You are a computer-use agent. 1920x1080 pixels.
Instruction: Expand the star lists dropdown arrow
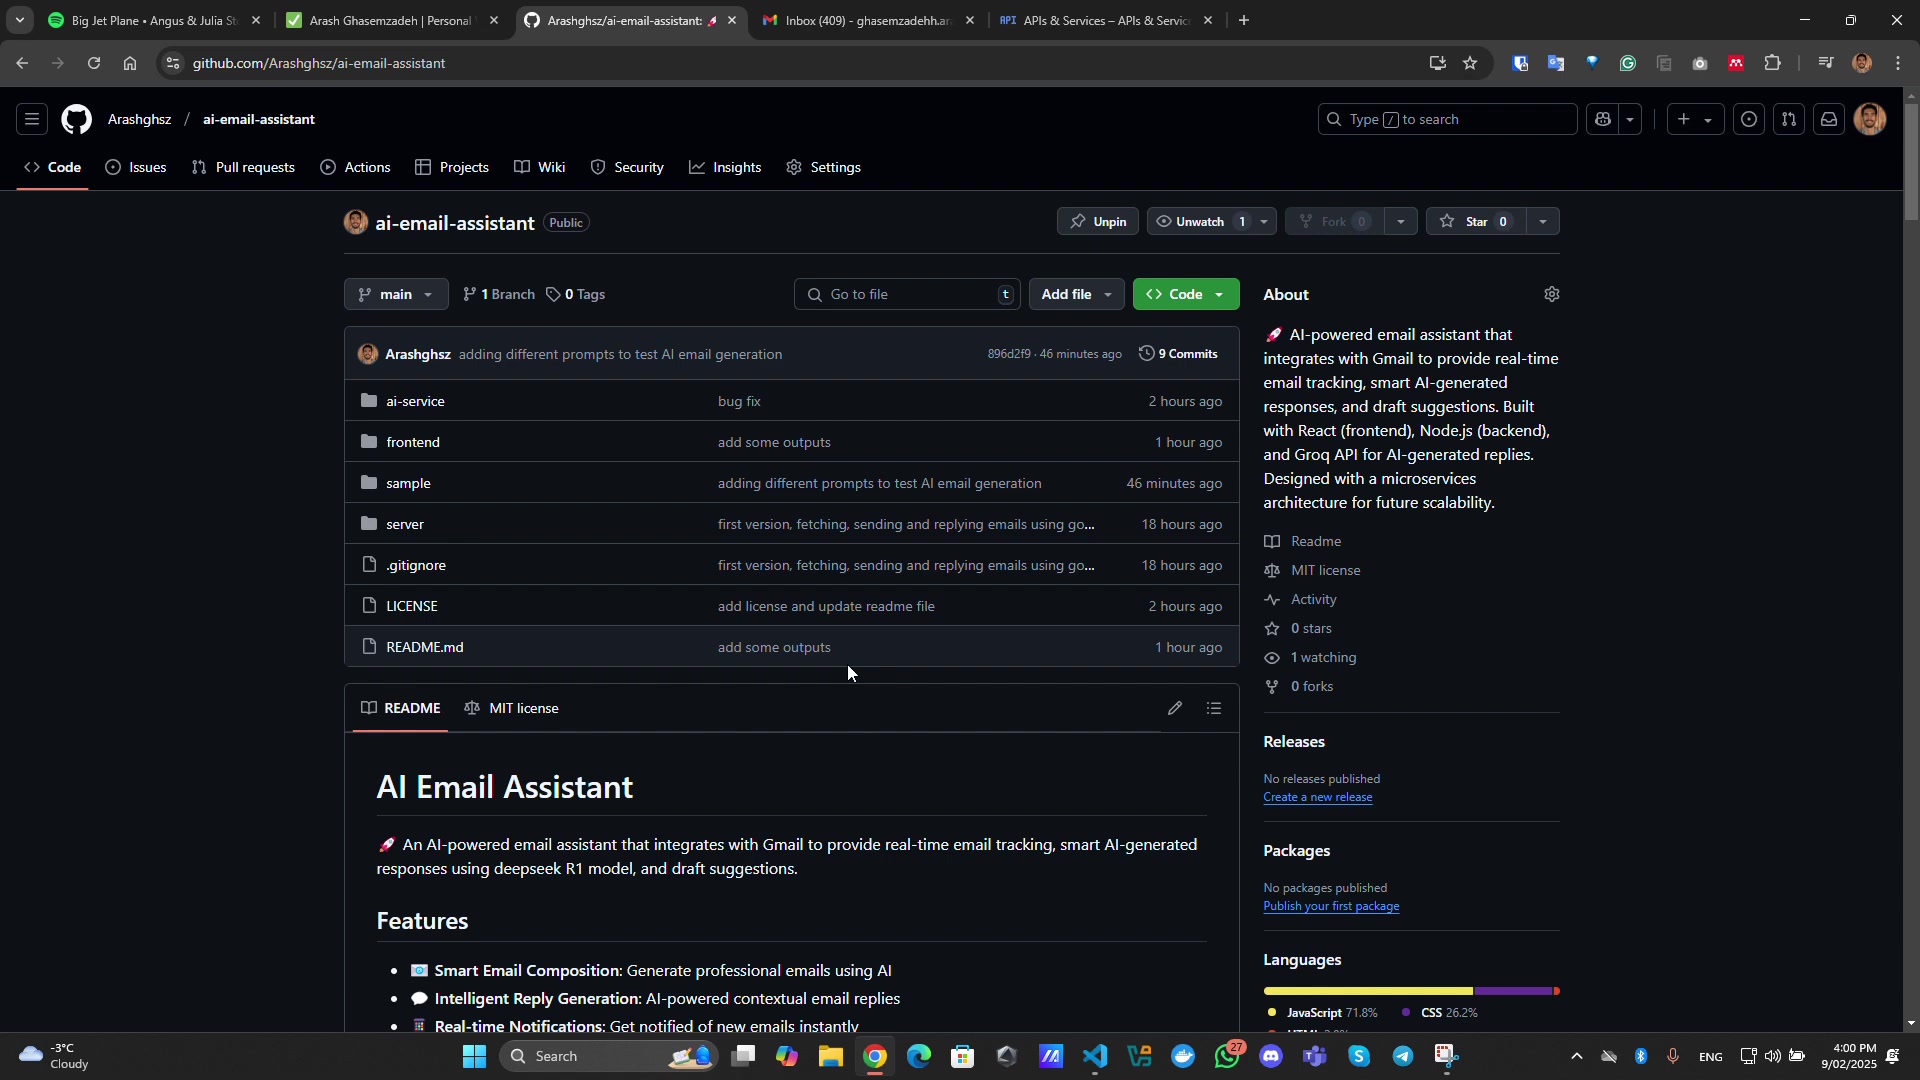(x=1543, y=221)
